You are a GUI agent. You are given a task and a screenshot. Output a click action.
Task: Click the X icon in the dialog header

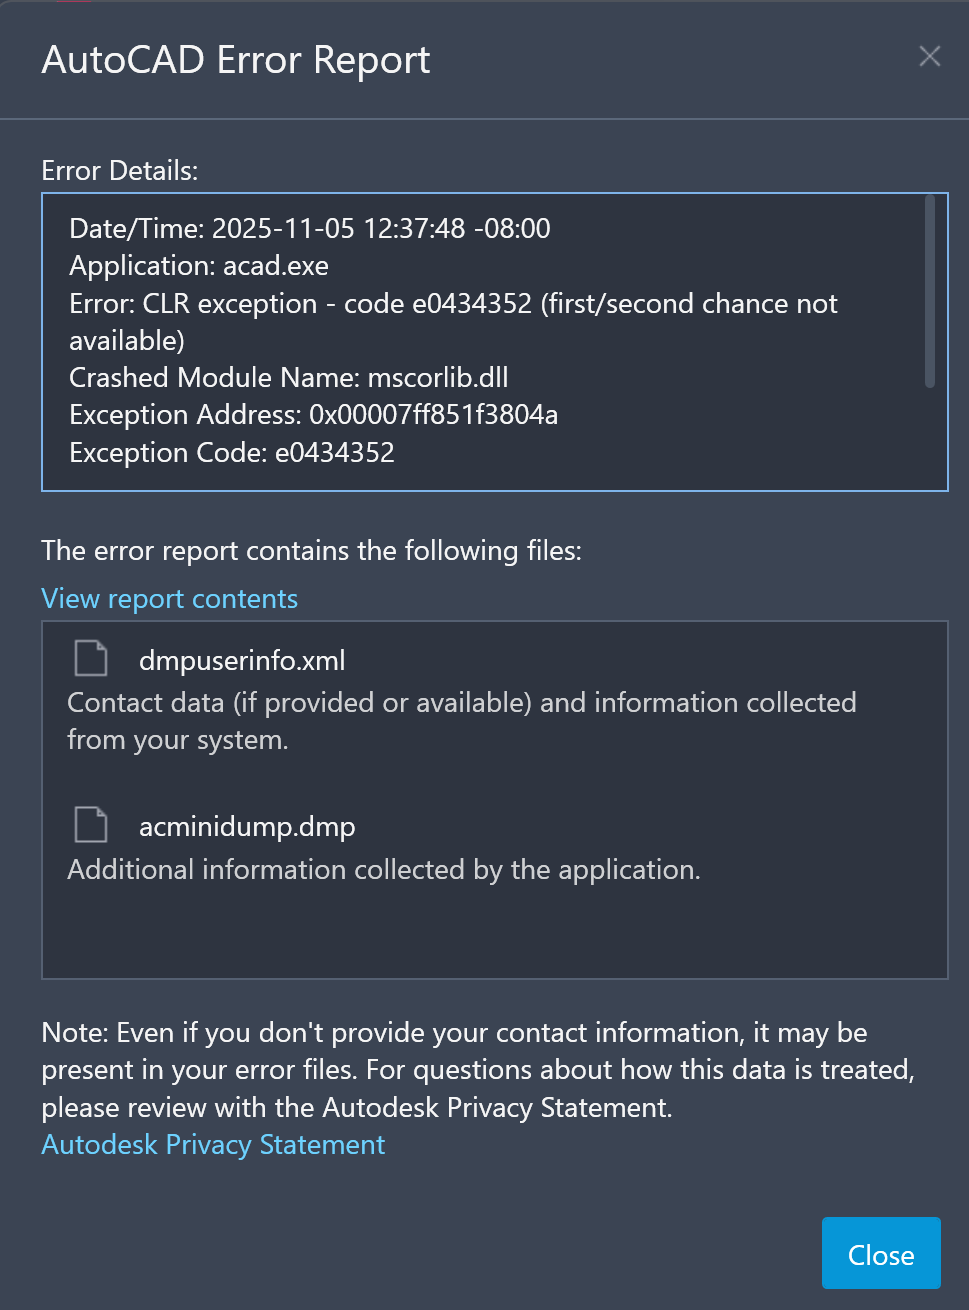click(929, 57)
